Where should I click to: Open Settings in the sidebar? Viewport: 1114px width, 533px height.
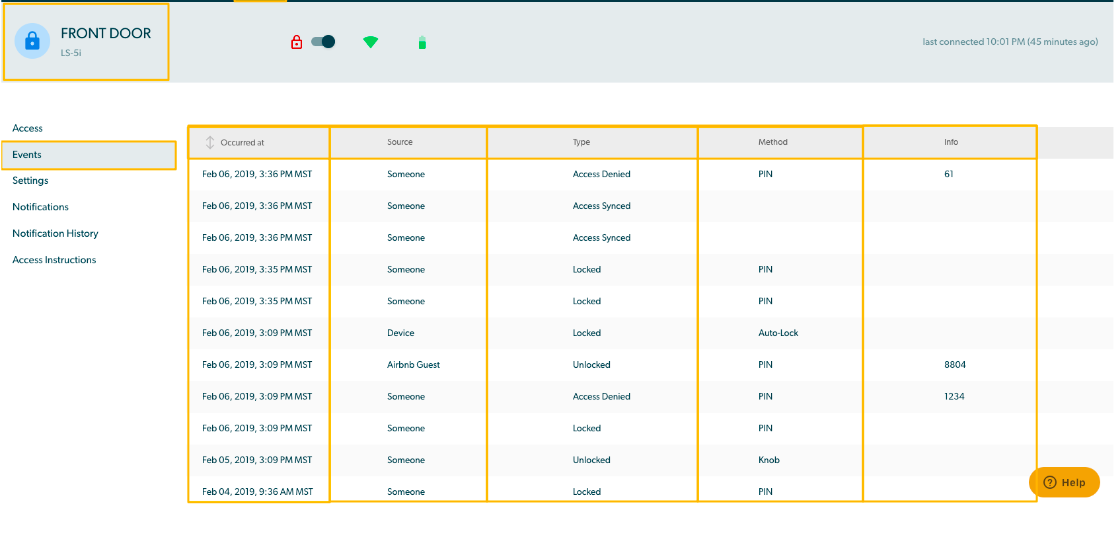31,181
